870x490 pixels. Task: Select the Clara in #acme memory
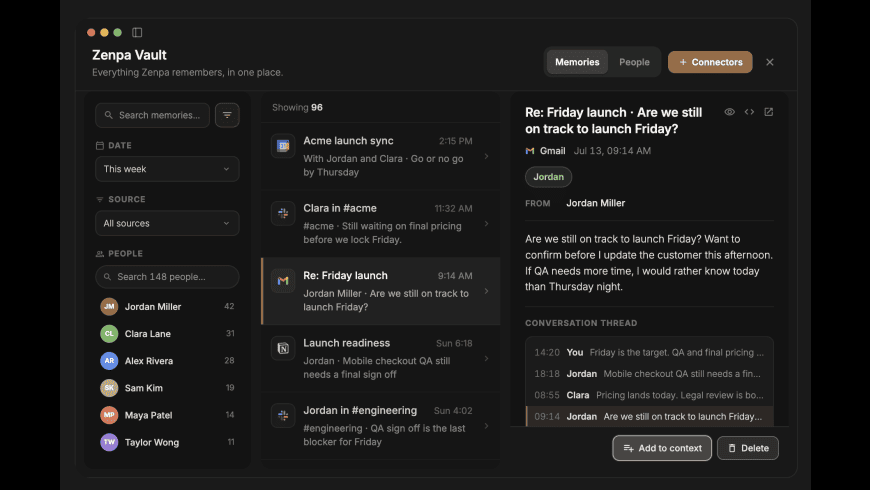(381, 224)
